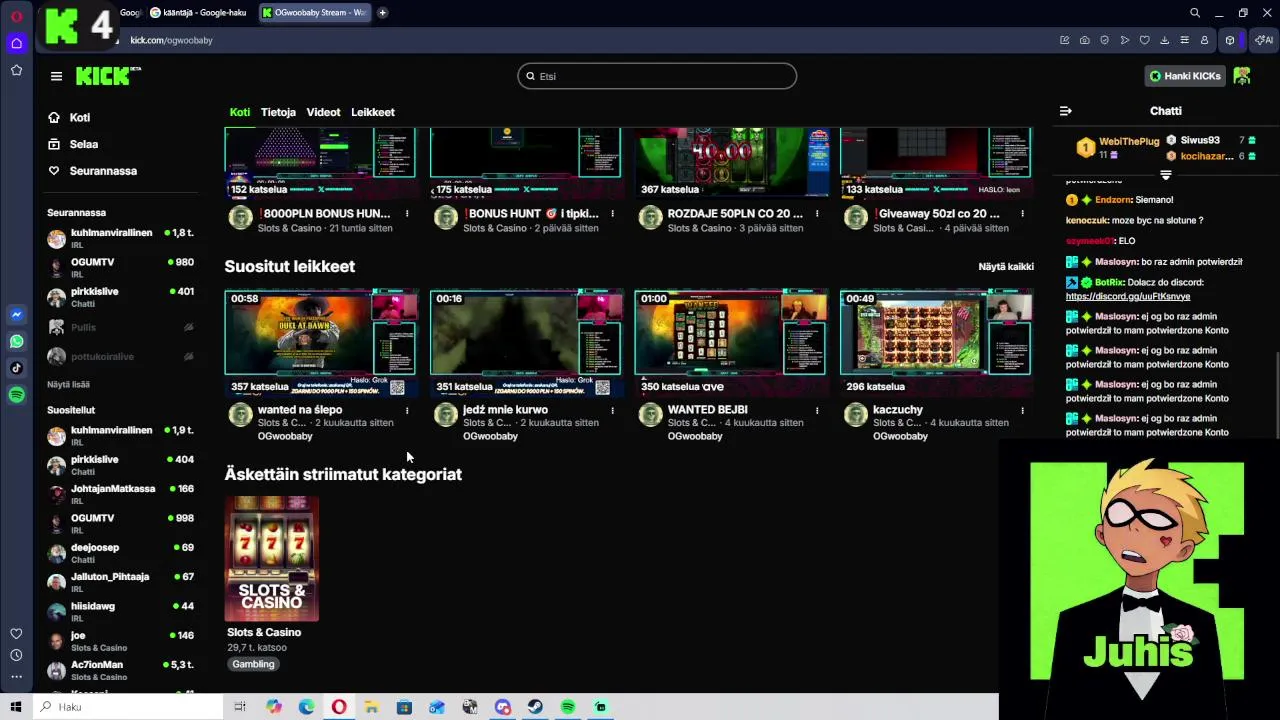Click 'Näytä kaikki' for Suositut leikkeet

tap(1006, 267)
